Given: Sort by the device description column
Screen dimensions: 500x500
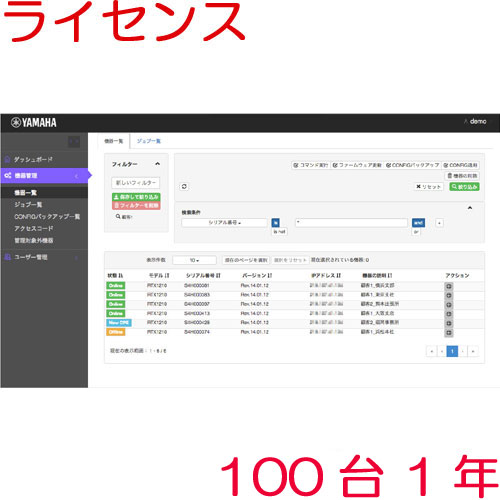Looking at the screenshot, I should pos(377,275).
